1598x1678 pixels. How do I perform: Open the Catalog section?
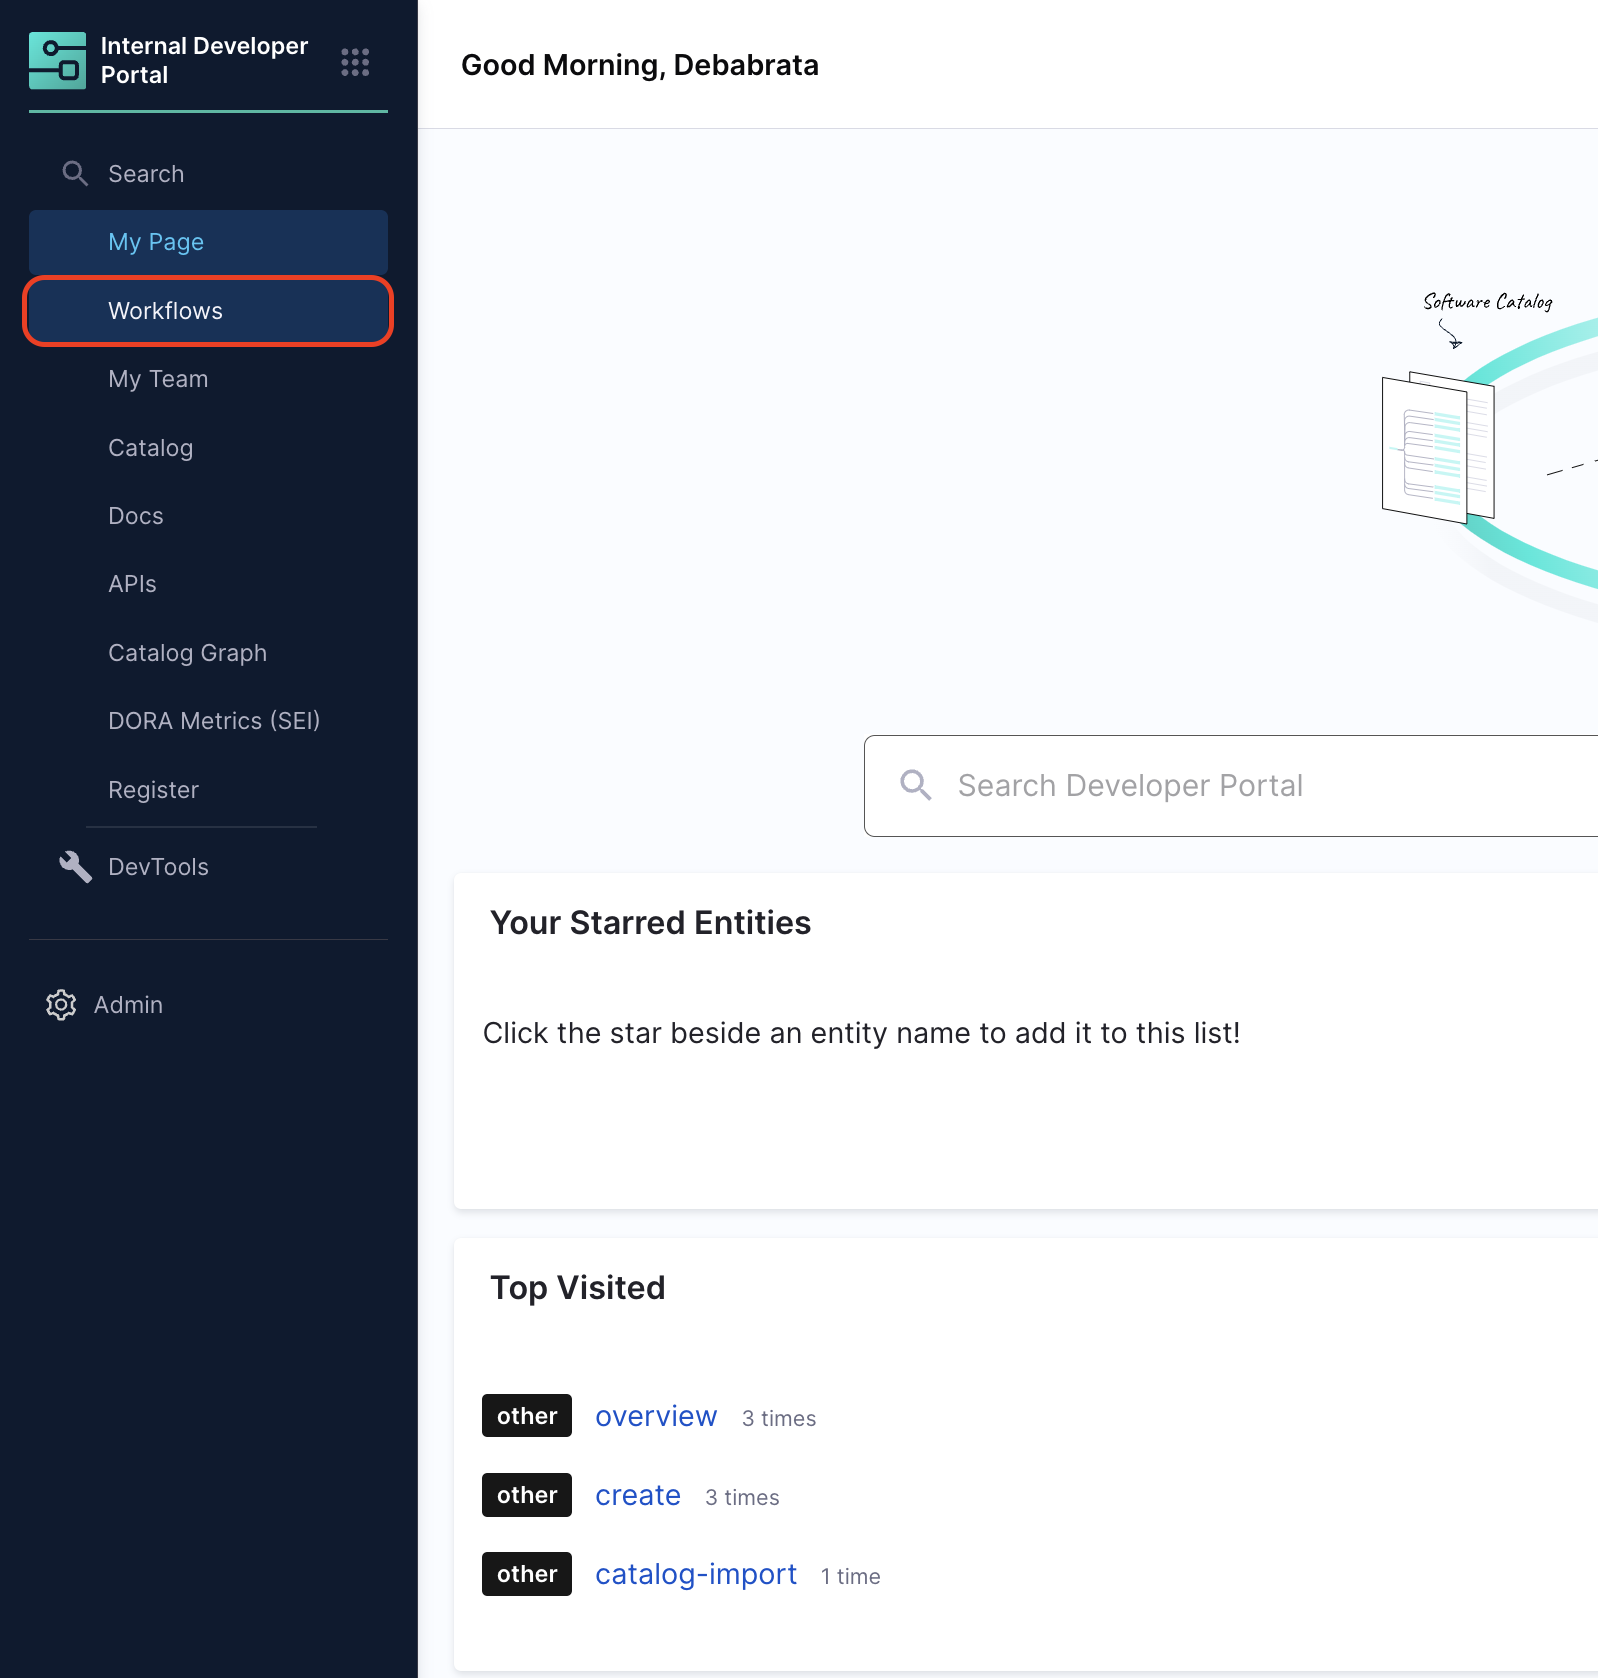[150, 448]
